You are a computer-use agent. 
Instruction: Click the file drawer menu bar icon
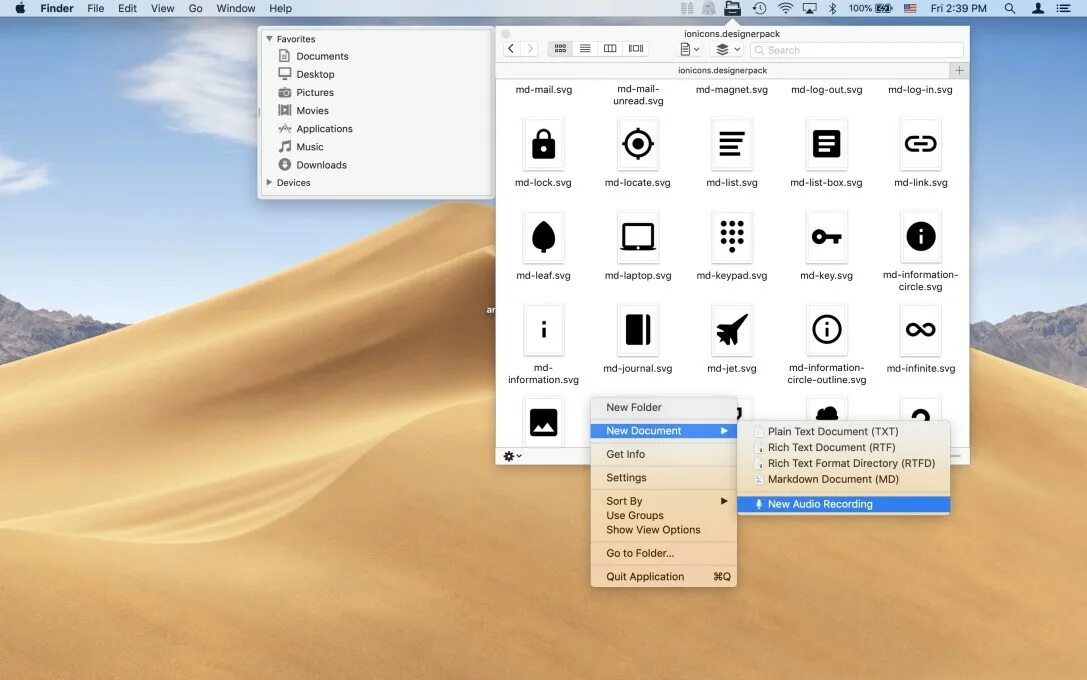pyautogui.click(x=732, y=8)
